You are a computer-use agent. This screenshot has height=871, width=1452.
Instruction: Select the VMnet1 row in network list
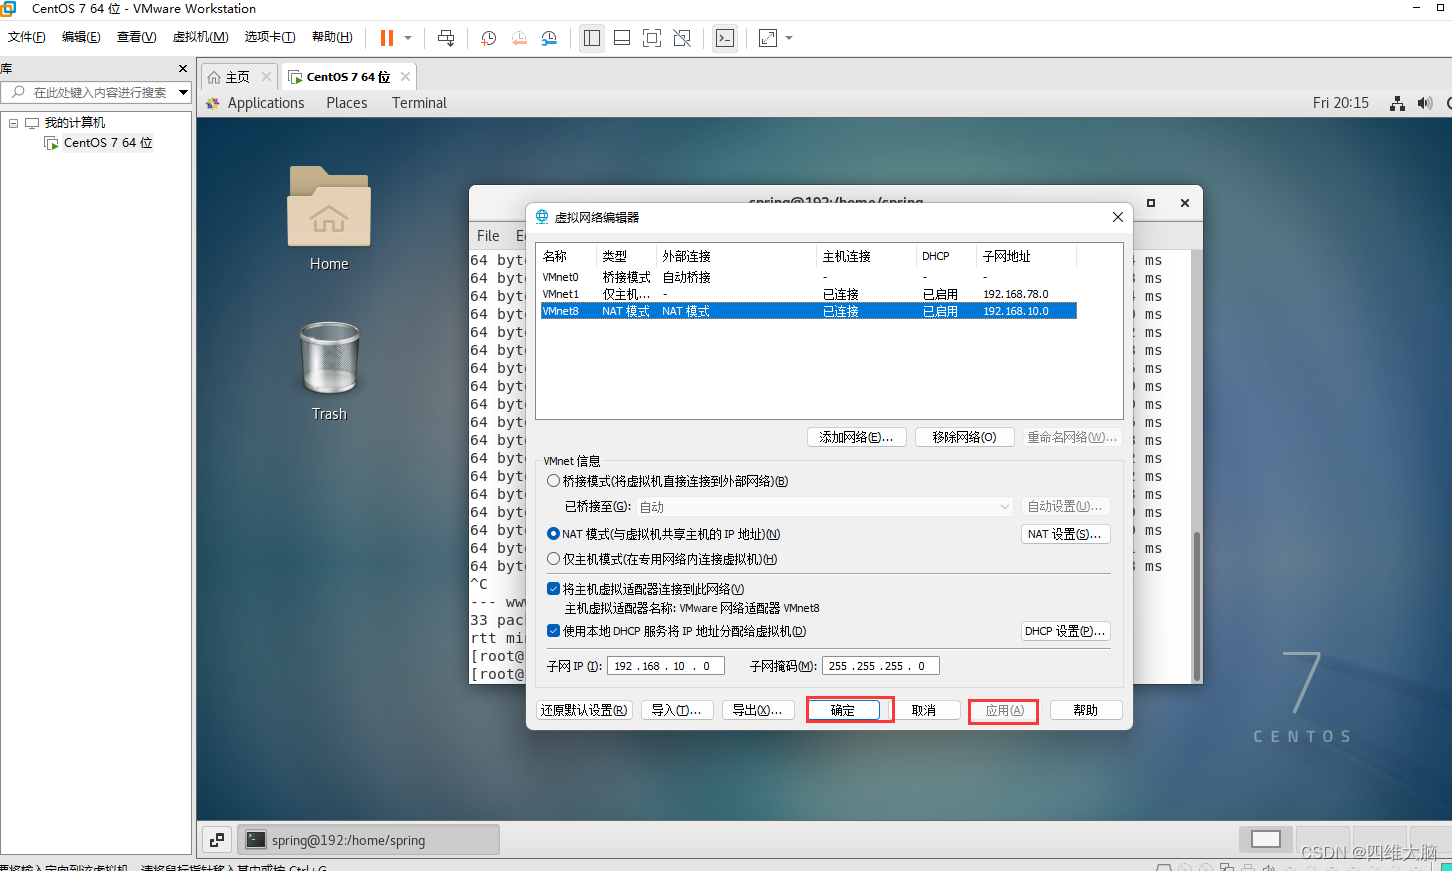[808, 294]
